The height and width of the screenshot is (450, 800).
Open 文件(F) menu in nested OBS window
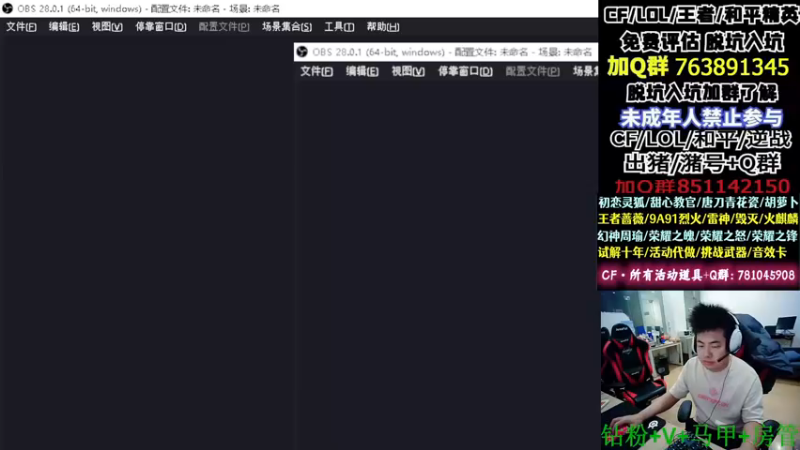coord(316,71)
